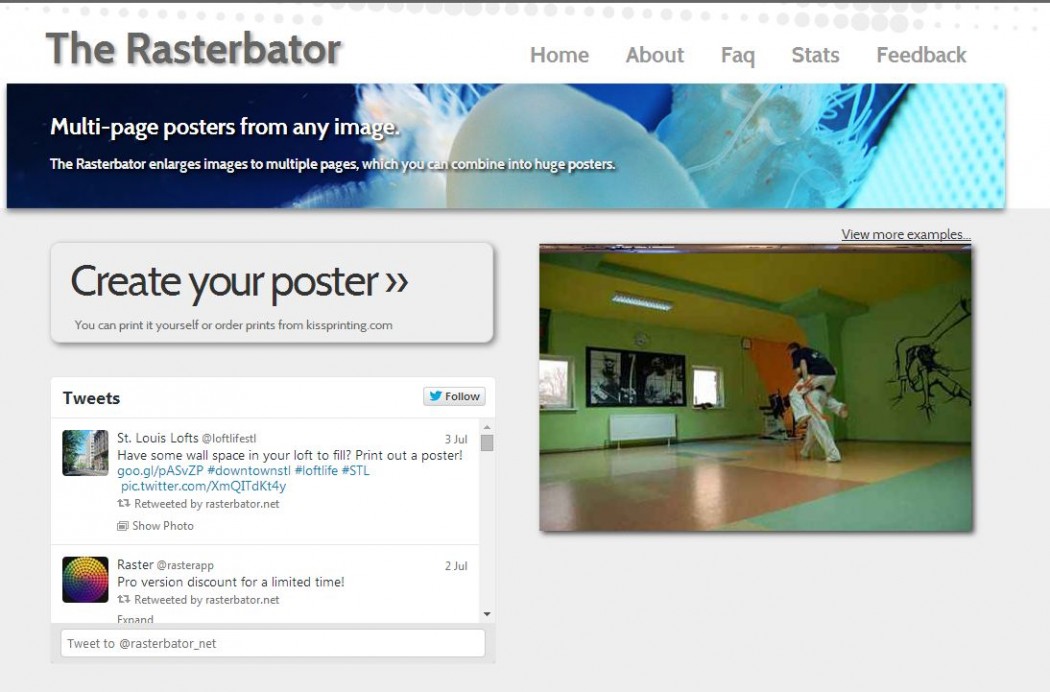
Task: Open the Faq navigation link
Action: [737, 55]
